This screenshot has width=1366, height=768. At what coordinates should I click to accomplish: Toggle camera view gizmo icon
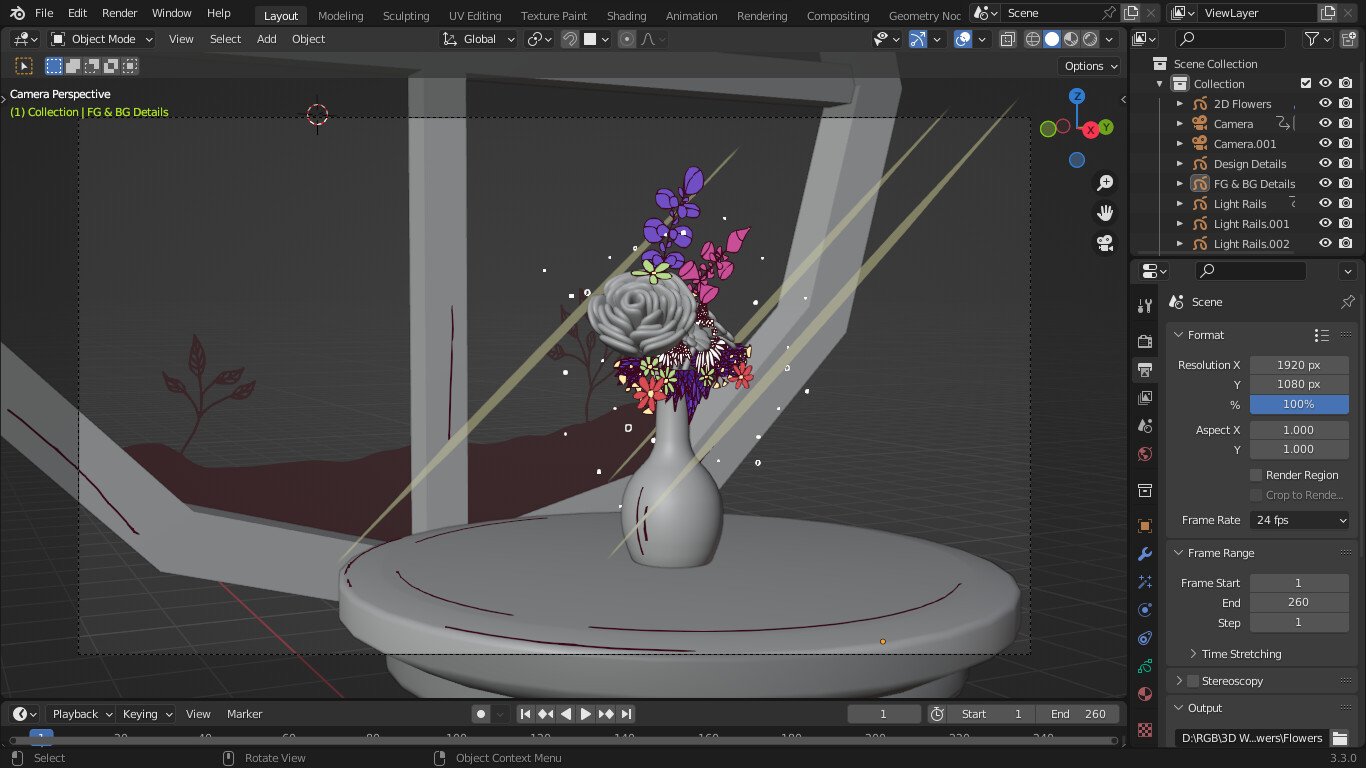pos(1105,243)
